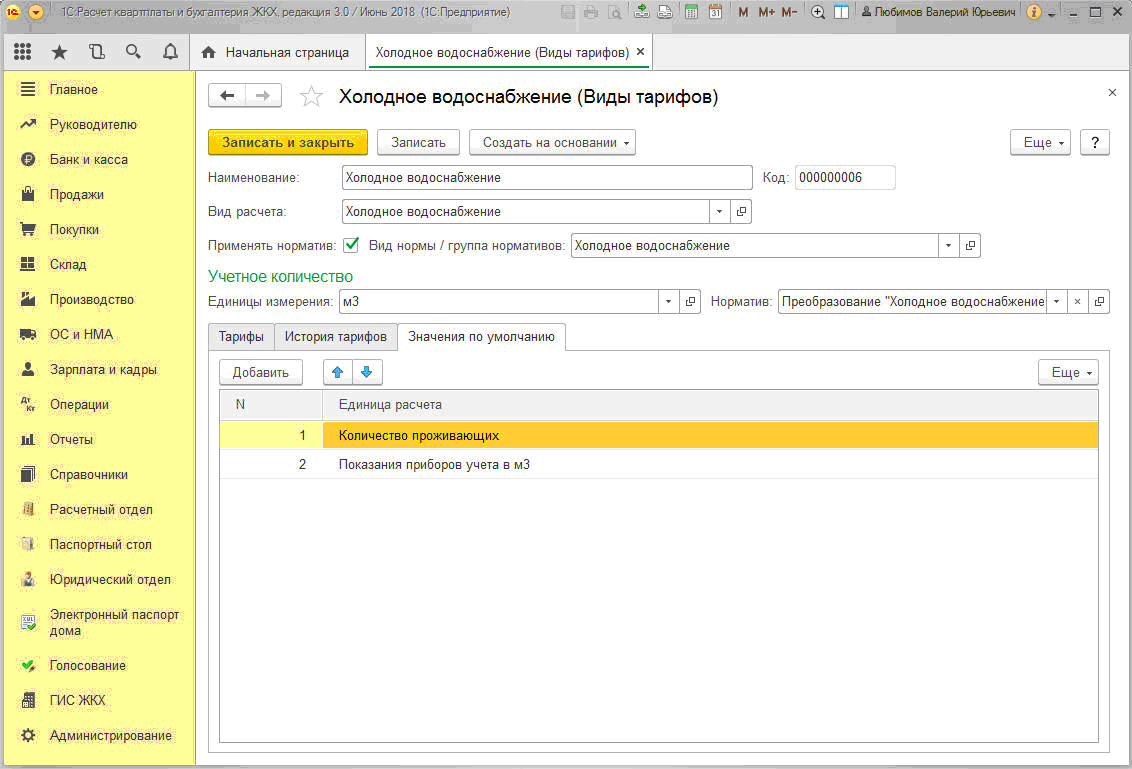The image size is (1132, 769).
Task: Switch to Начальная страница tab
Action: [277, 52]
